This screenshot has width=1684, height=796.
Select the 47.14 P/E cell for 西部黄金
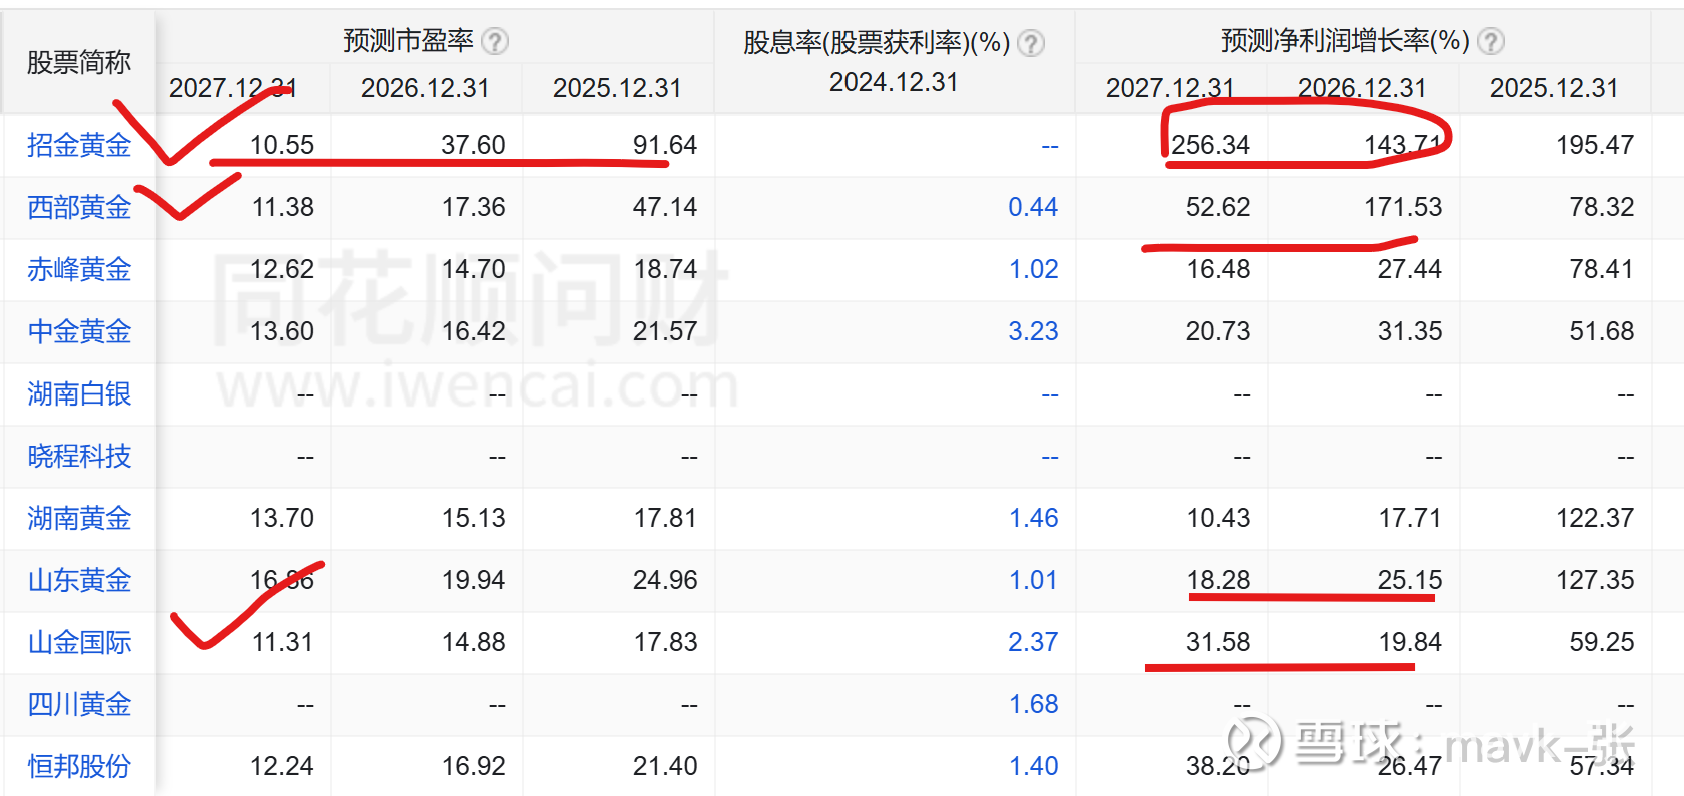(x=665, y=207)
